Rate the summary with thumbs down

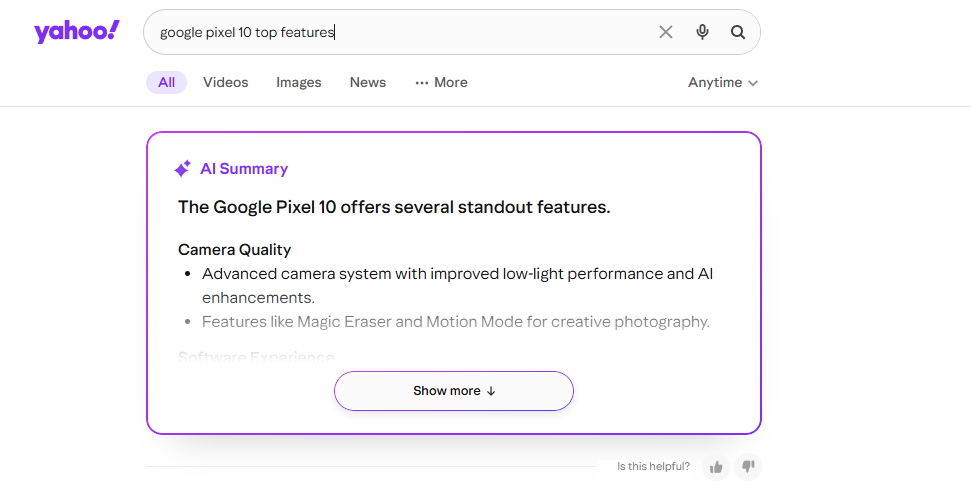[x=748, y=467]
